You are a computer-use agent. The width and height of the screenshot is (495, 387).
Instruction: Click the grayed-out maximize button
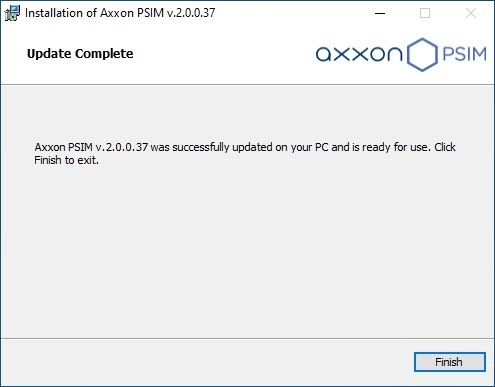coord(425,13)
